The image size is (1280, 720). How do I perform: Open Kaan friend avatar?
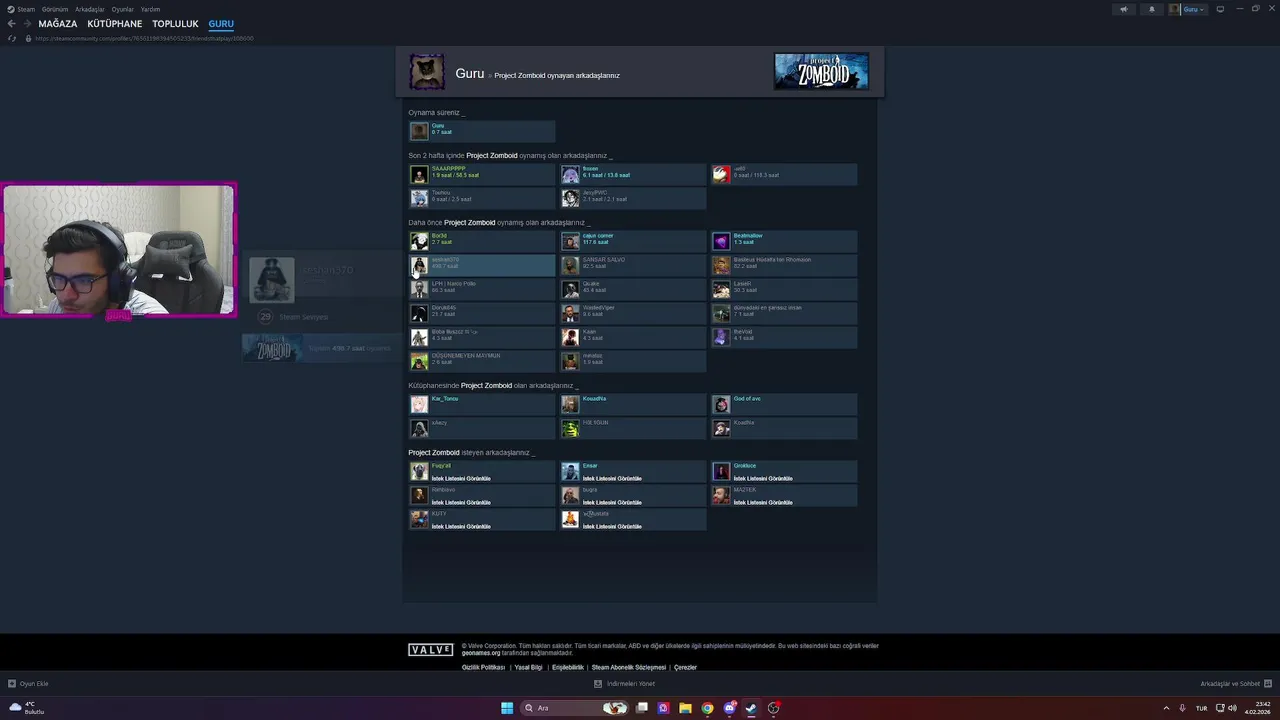click(570, 337)
